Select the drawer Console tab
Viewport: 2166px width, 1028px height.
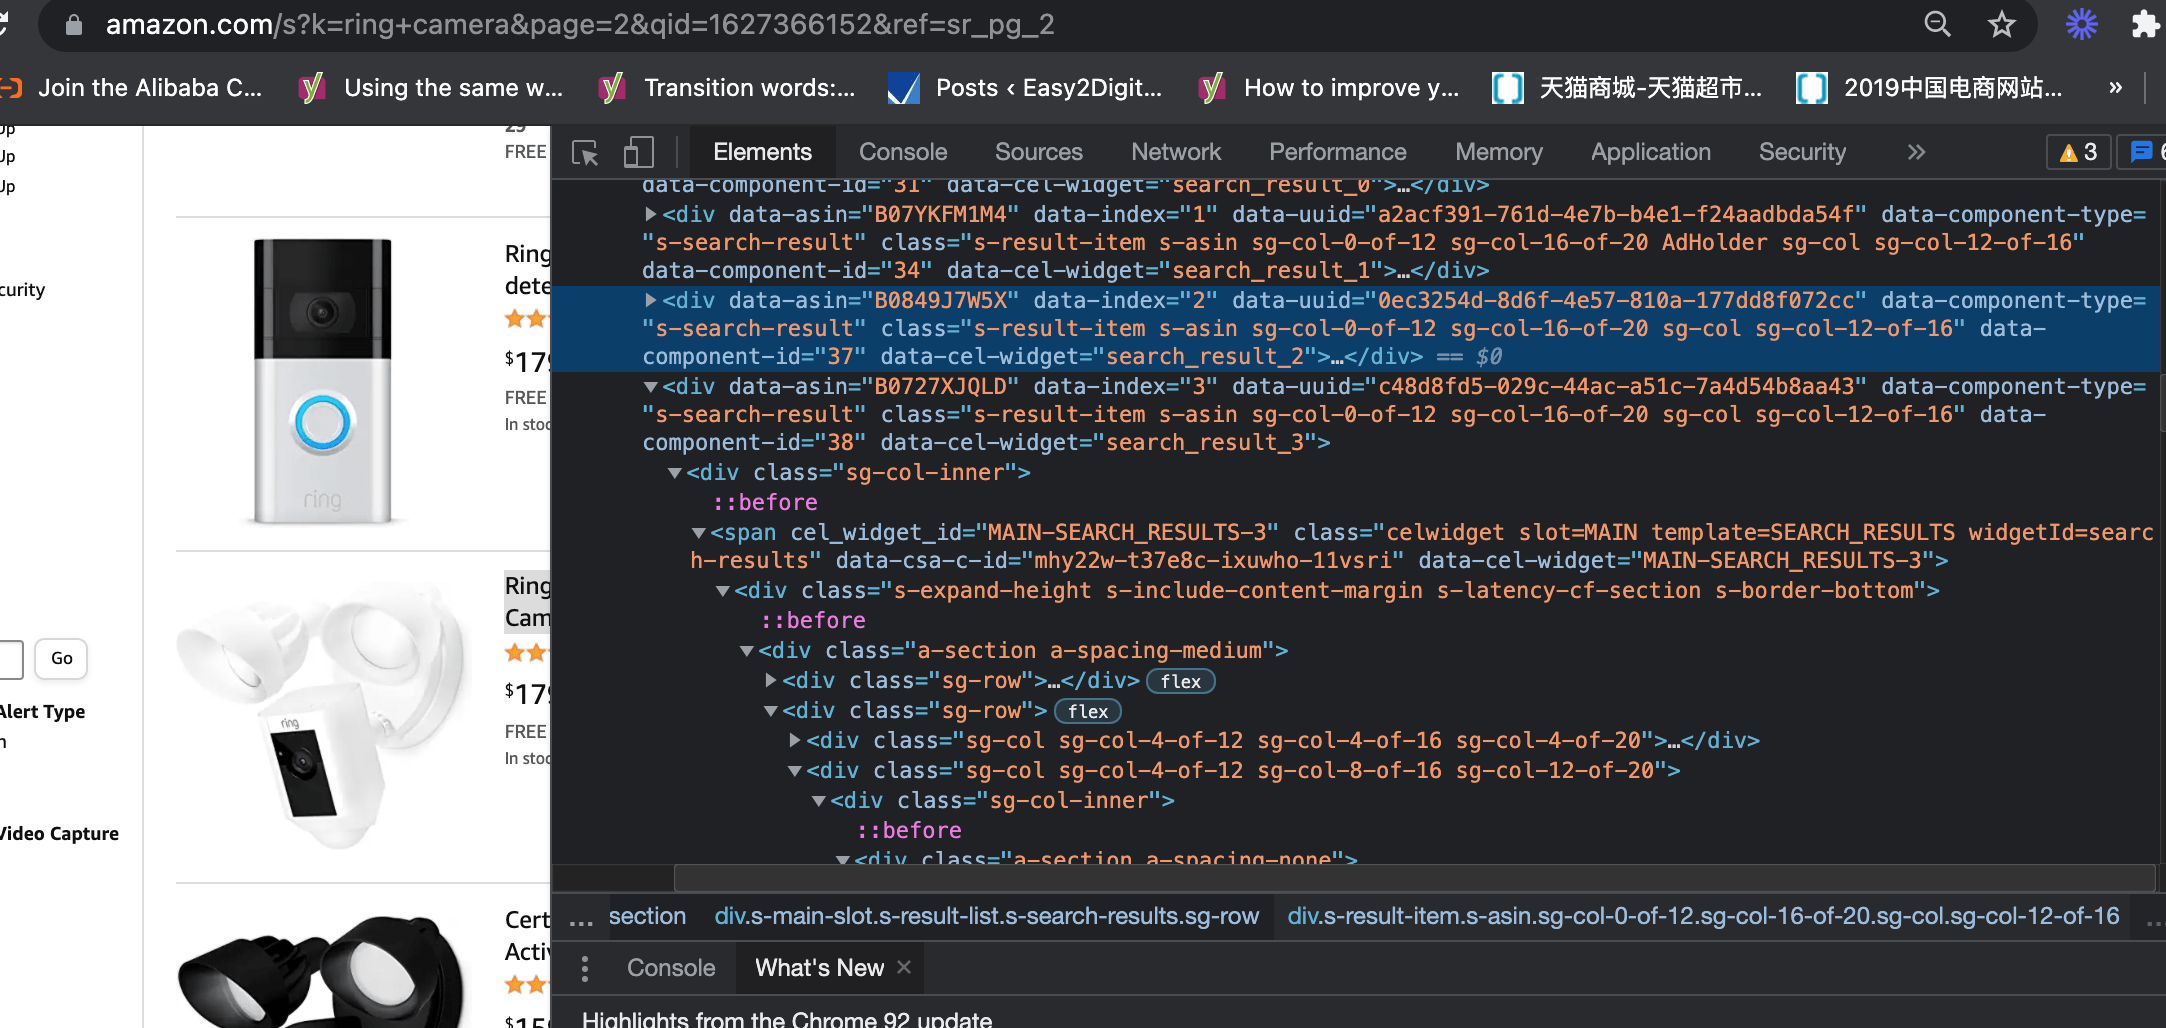(x=671, y=968)
